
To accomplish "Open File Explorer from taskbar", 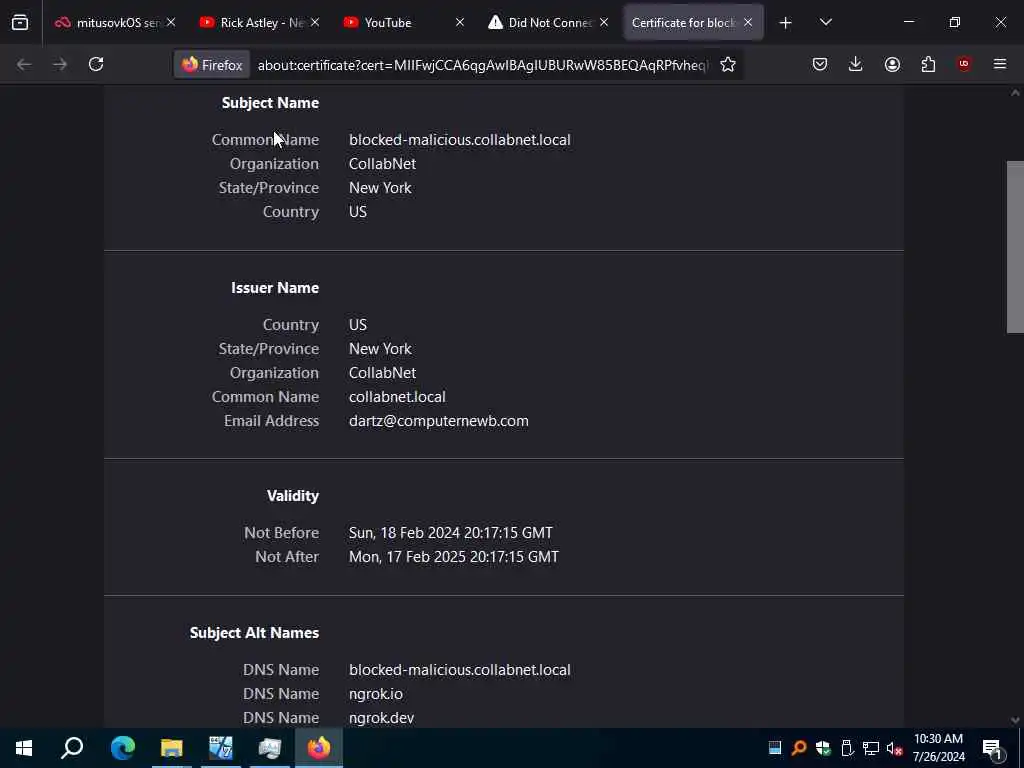I will click(x=172, y=748).
